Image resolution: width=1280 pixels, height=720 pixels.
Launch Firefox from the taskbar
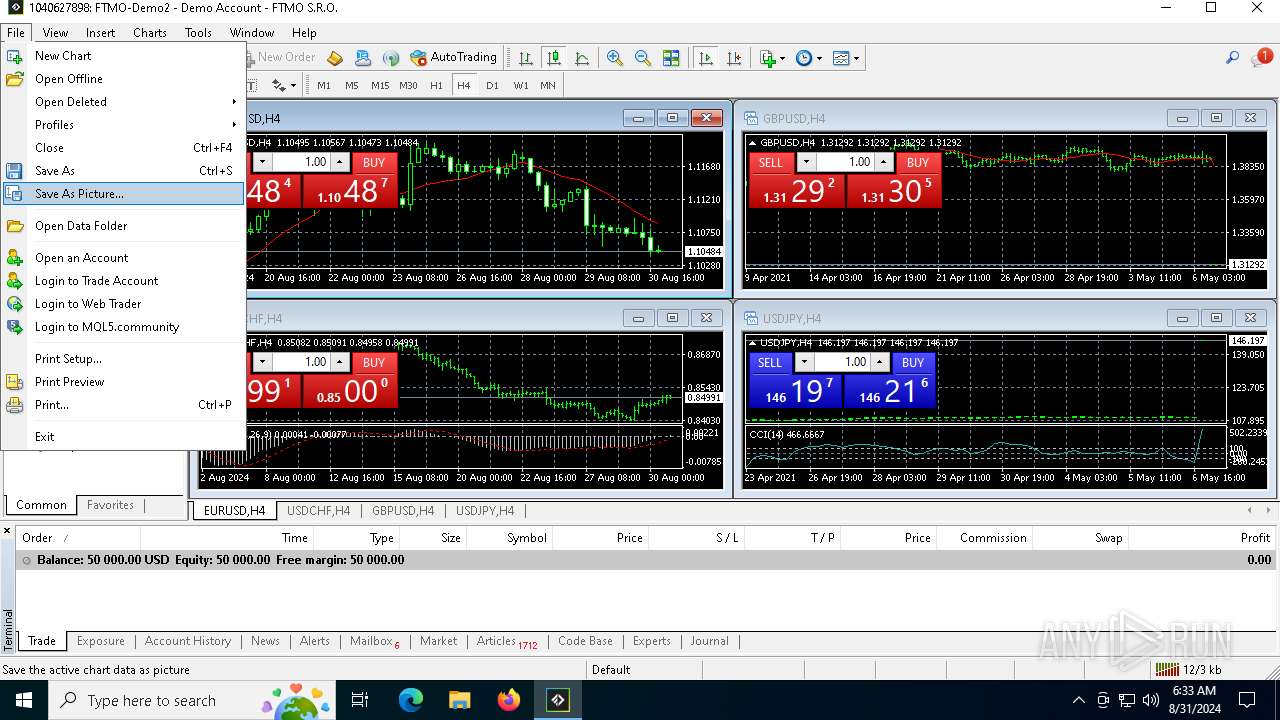click(509, 700)
